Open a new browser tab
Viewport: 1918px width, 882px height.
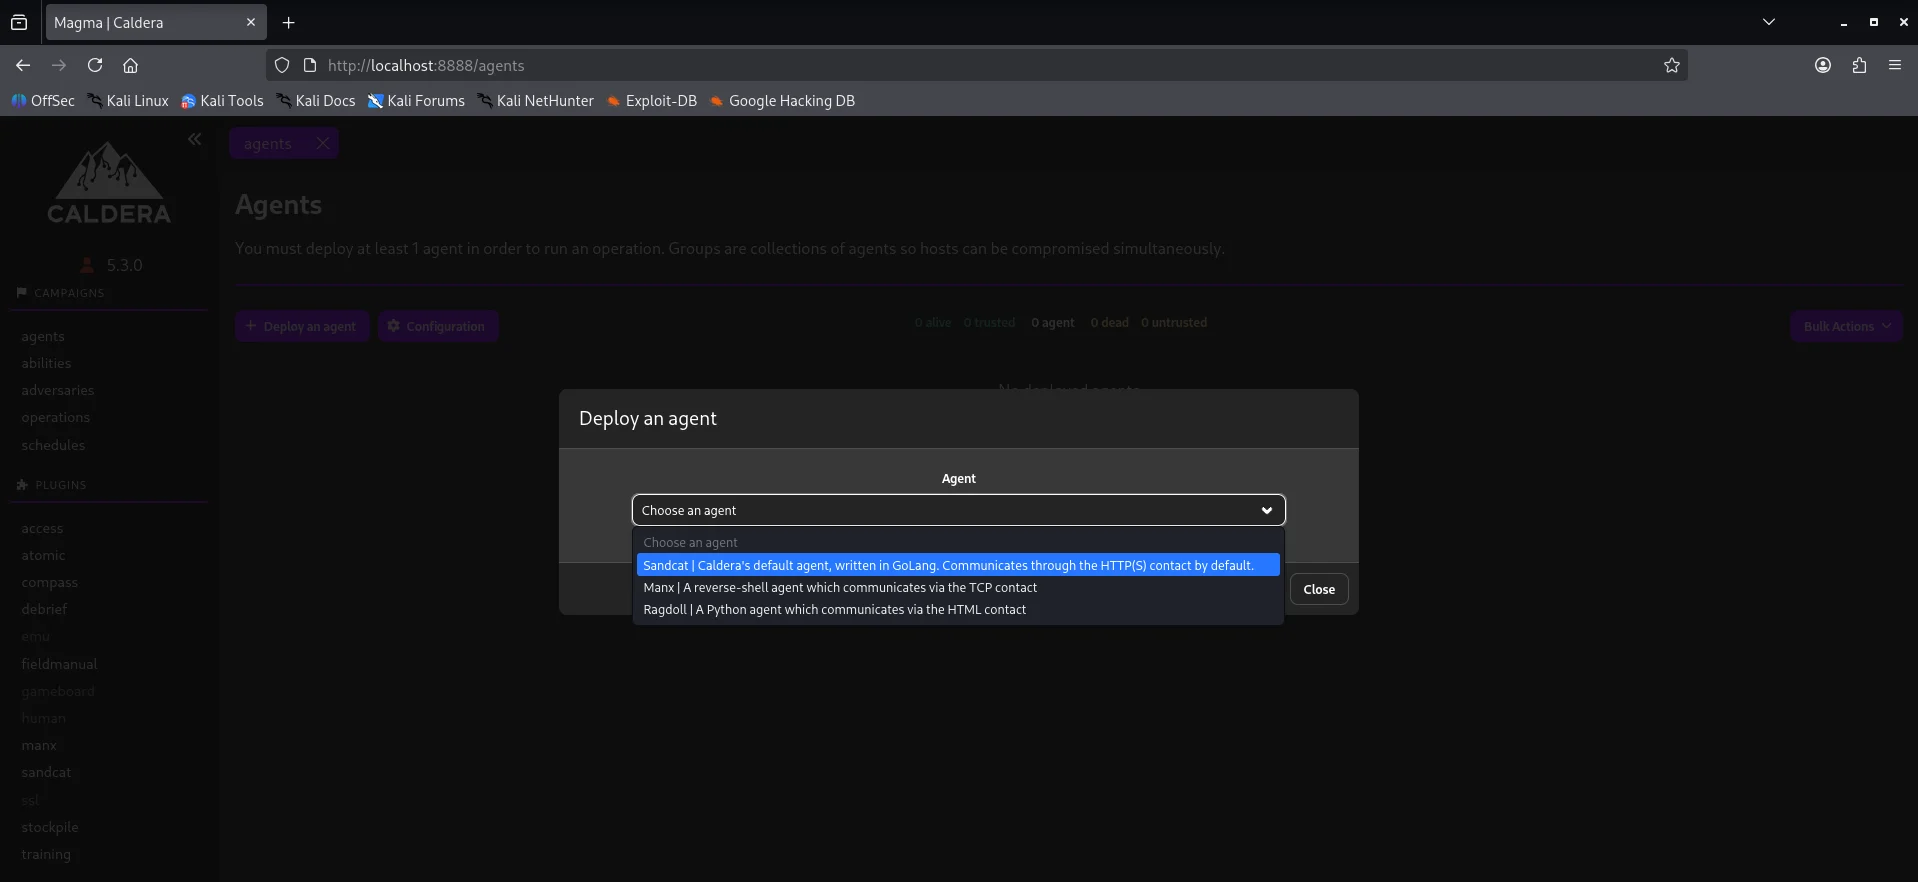tap(288, 22)
